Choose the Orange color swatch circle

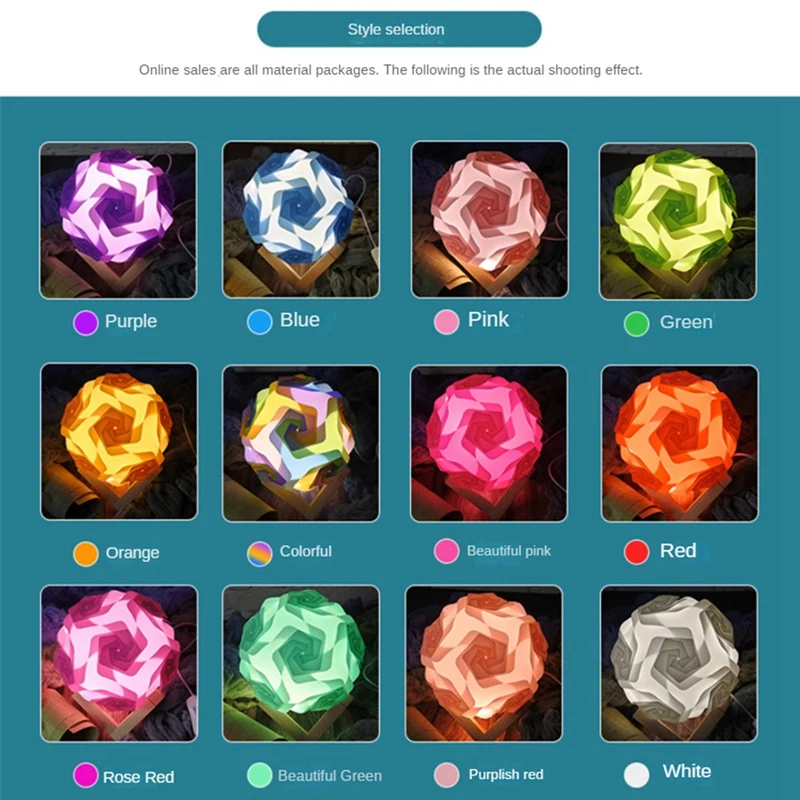click(x=86, y=554)
